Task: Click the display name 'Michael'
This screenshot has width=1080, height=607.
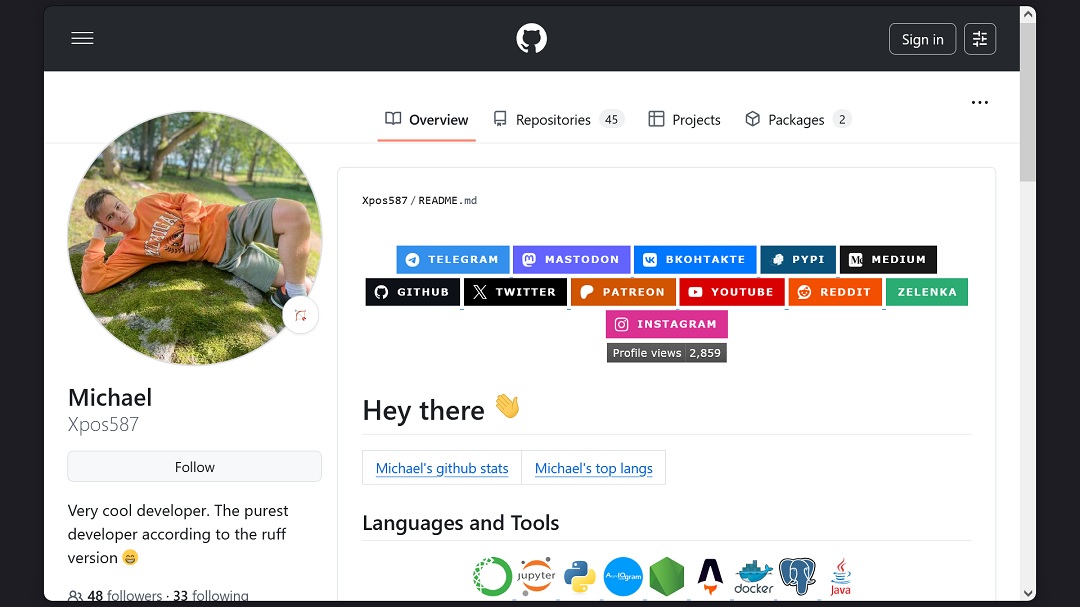Action: [110, 398]
